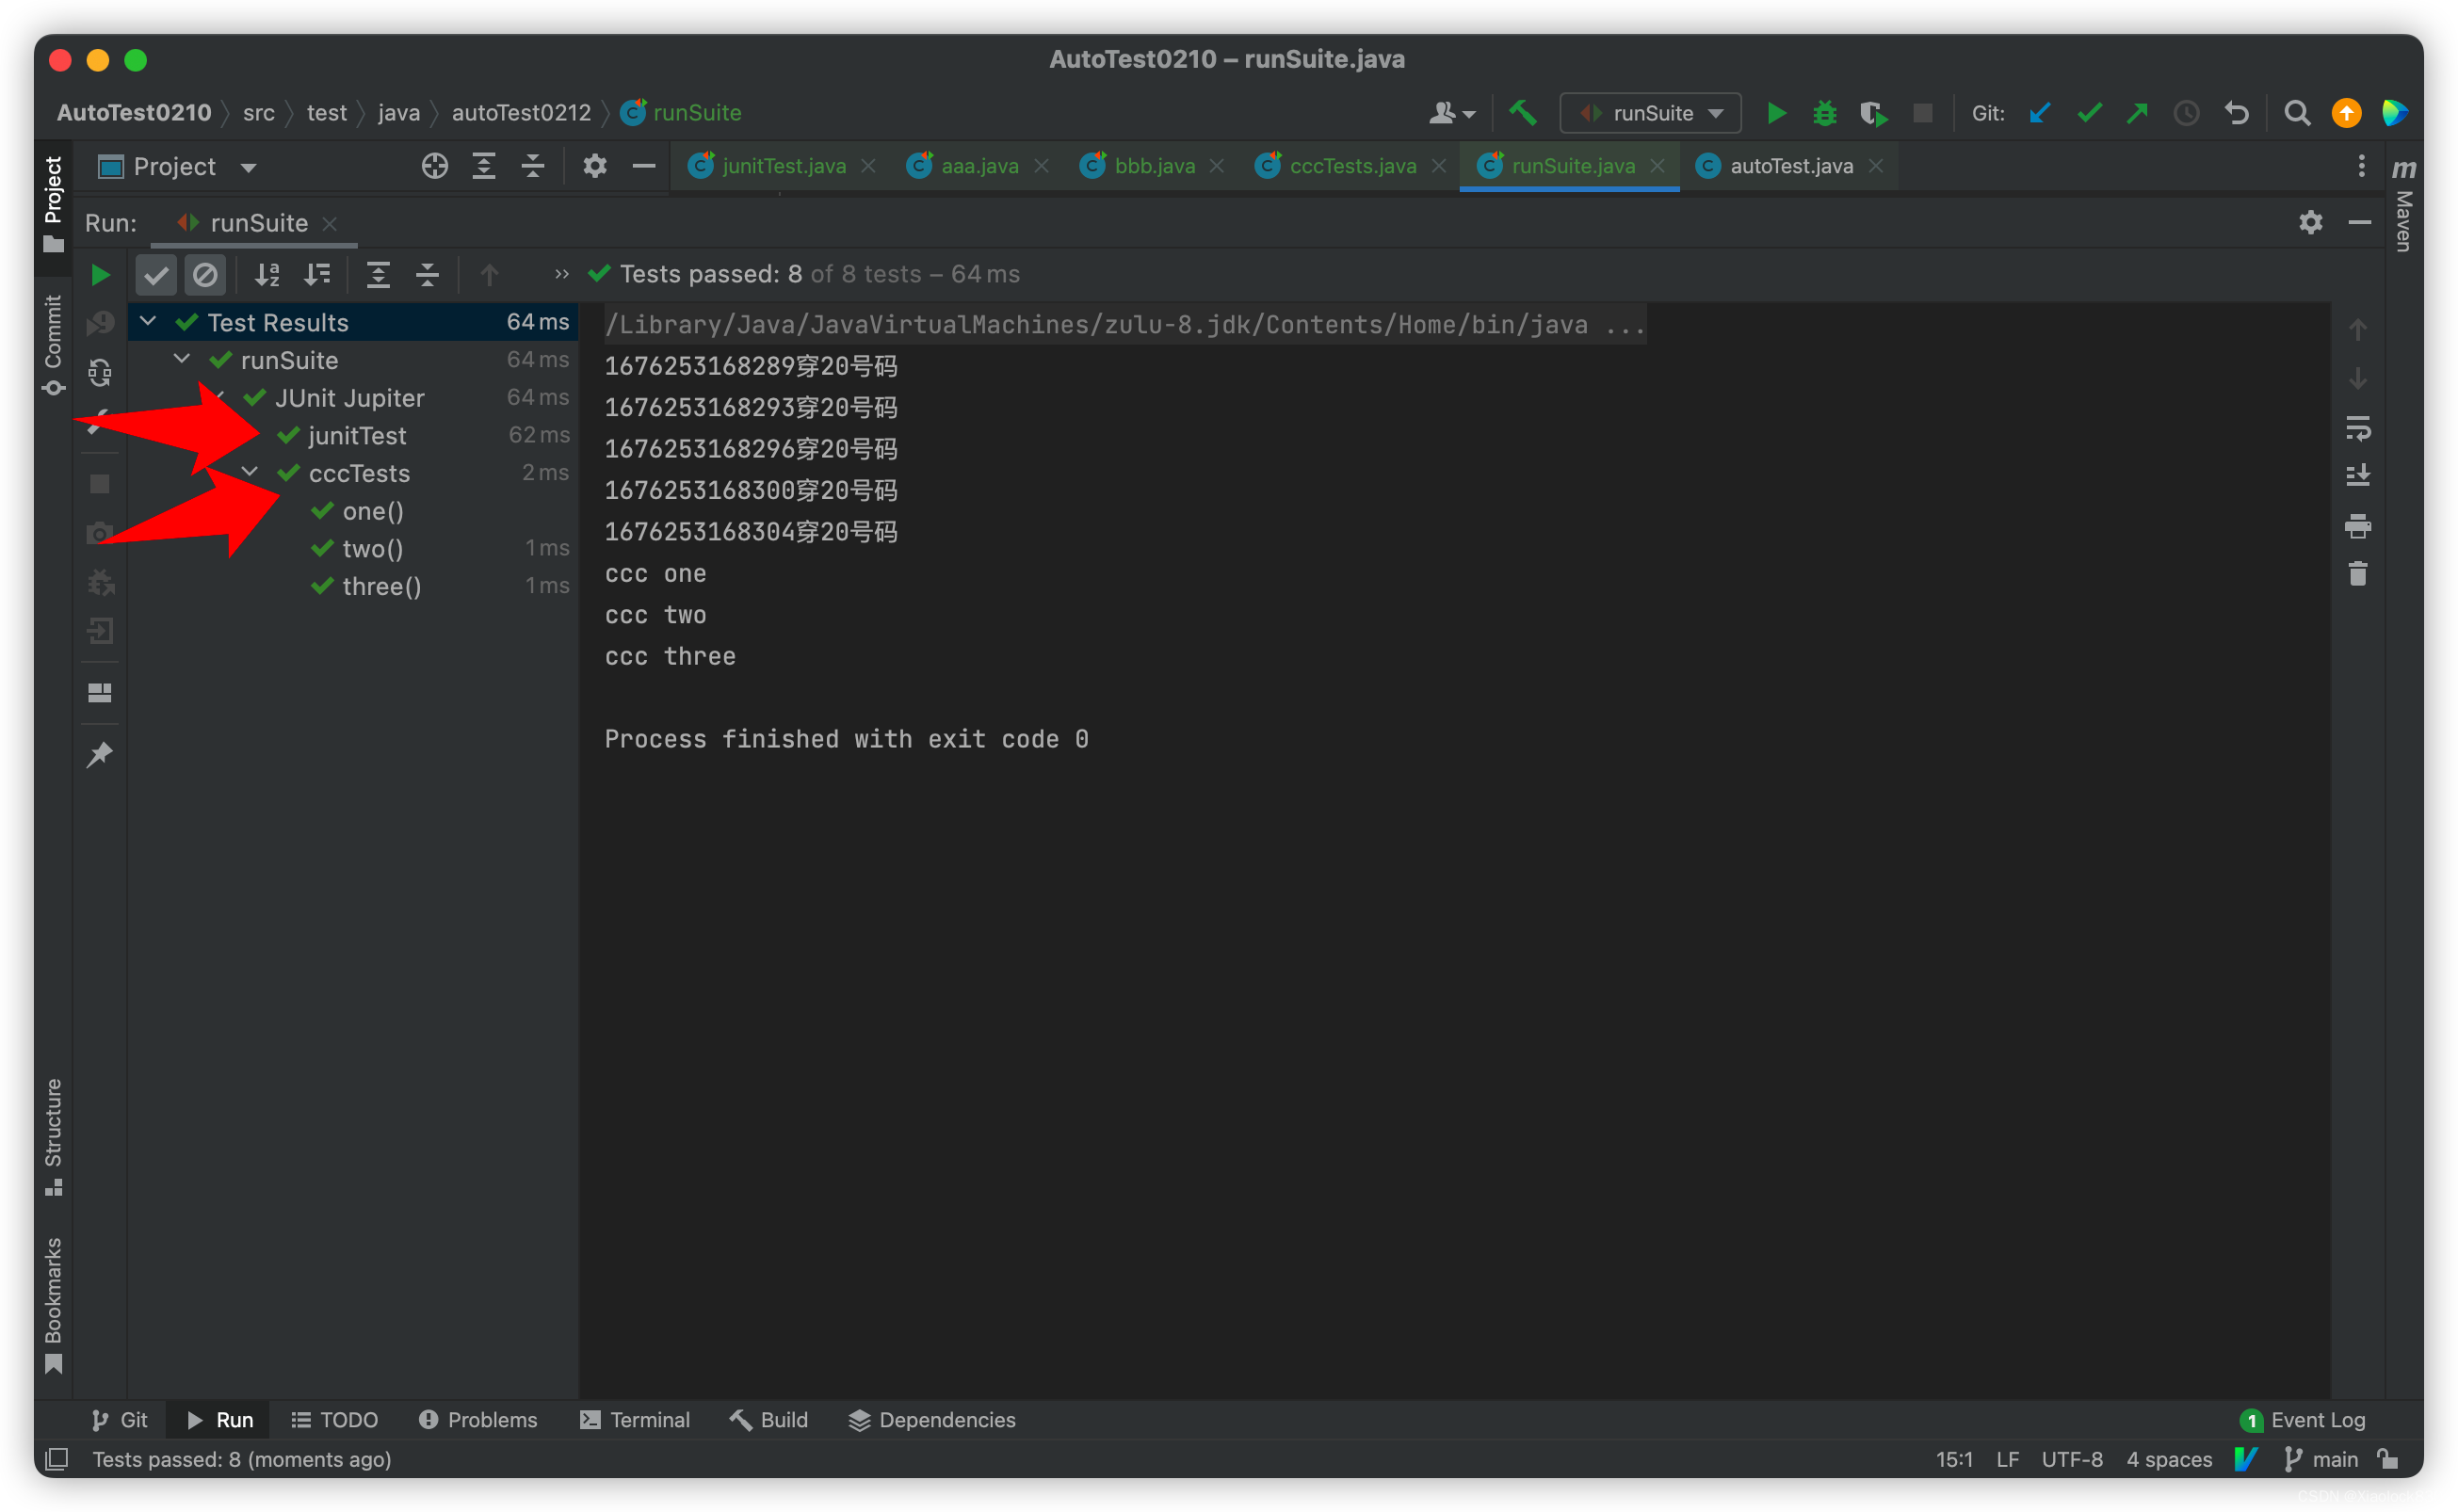Pin the Run tab with pin icon
Screen dimensions: 2458x1512
[x=100, y=754]
